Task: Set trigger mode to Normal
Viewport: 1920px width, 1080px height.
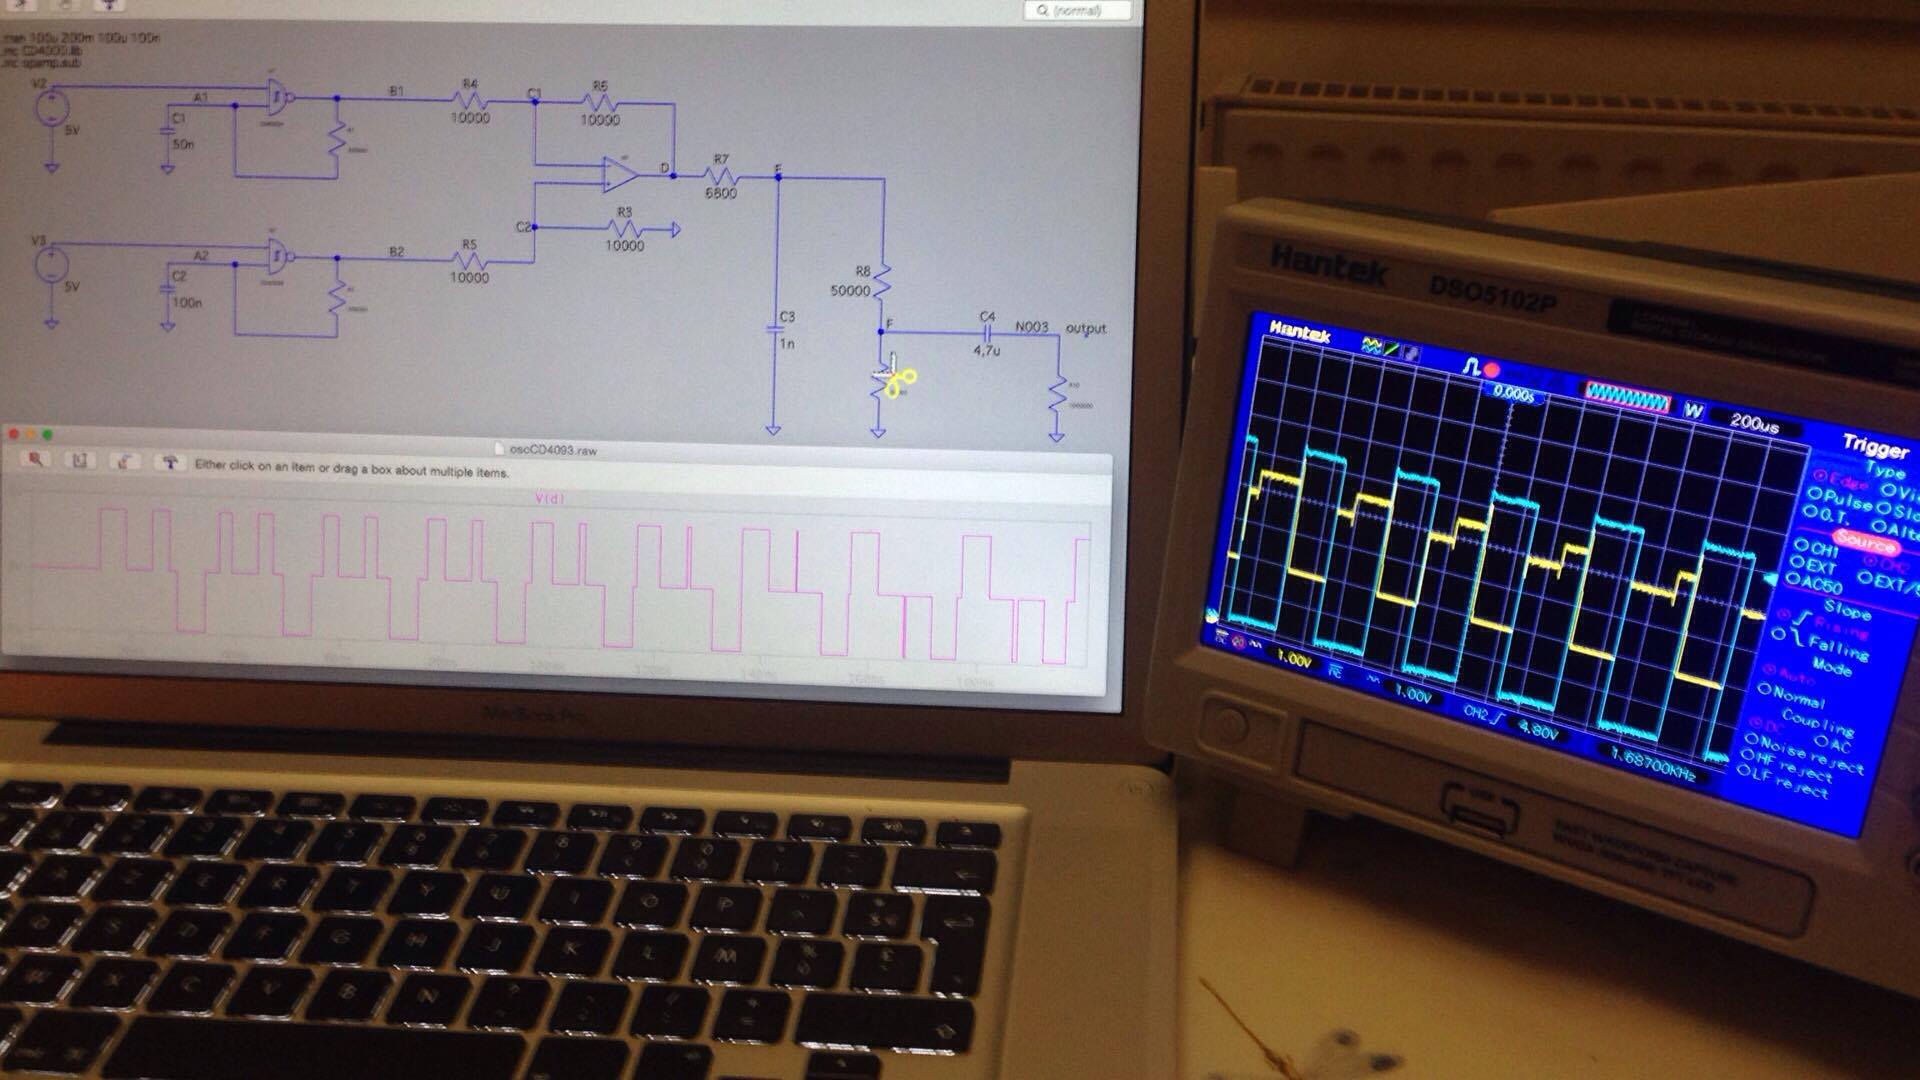Action: [x=1798, y=696]
